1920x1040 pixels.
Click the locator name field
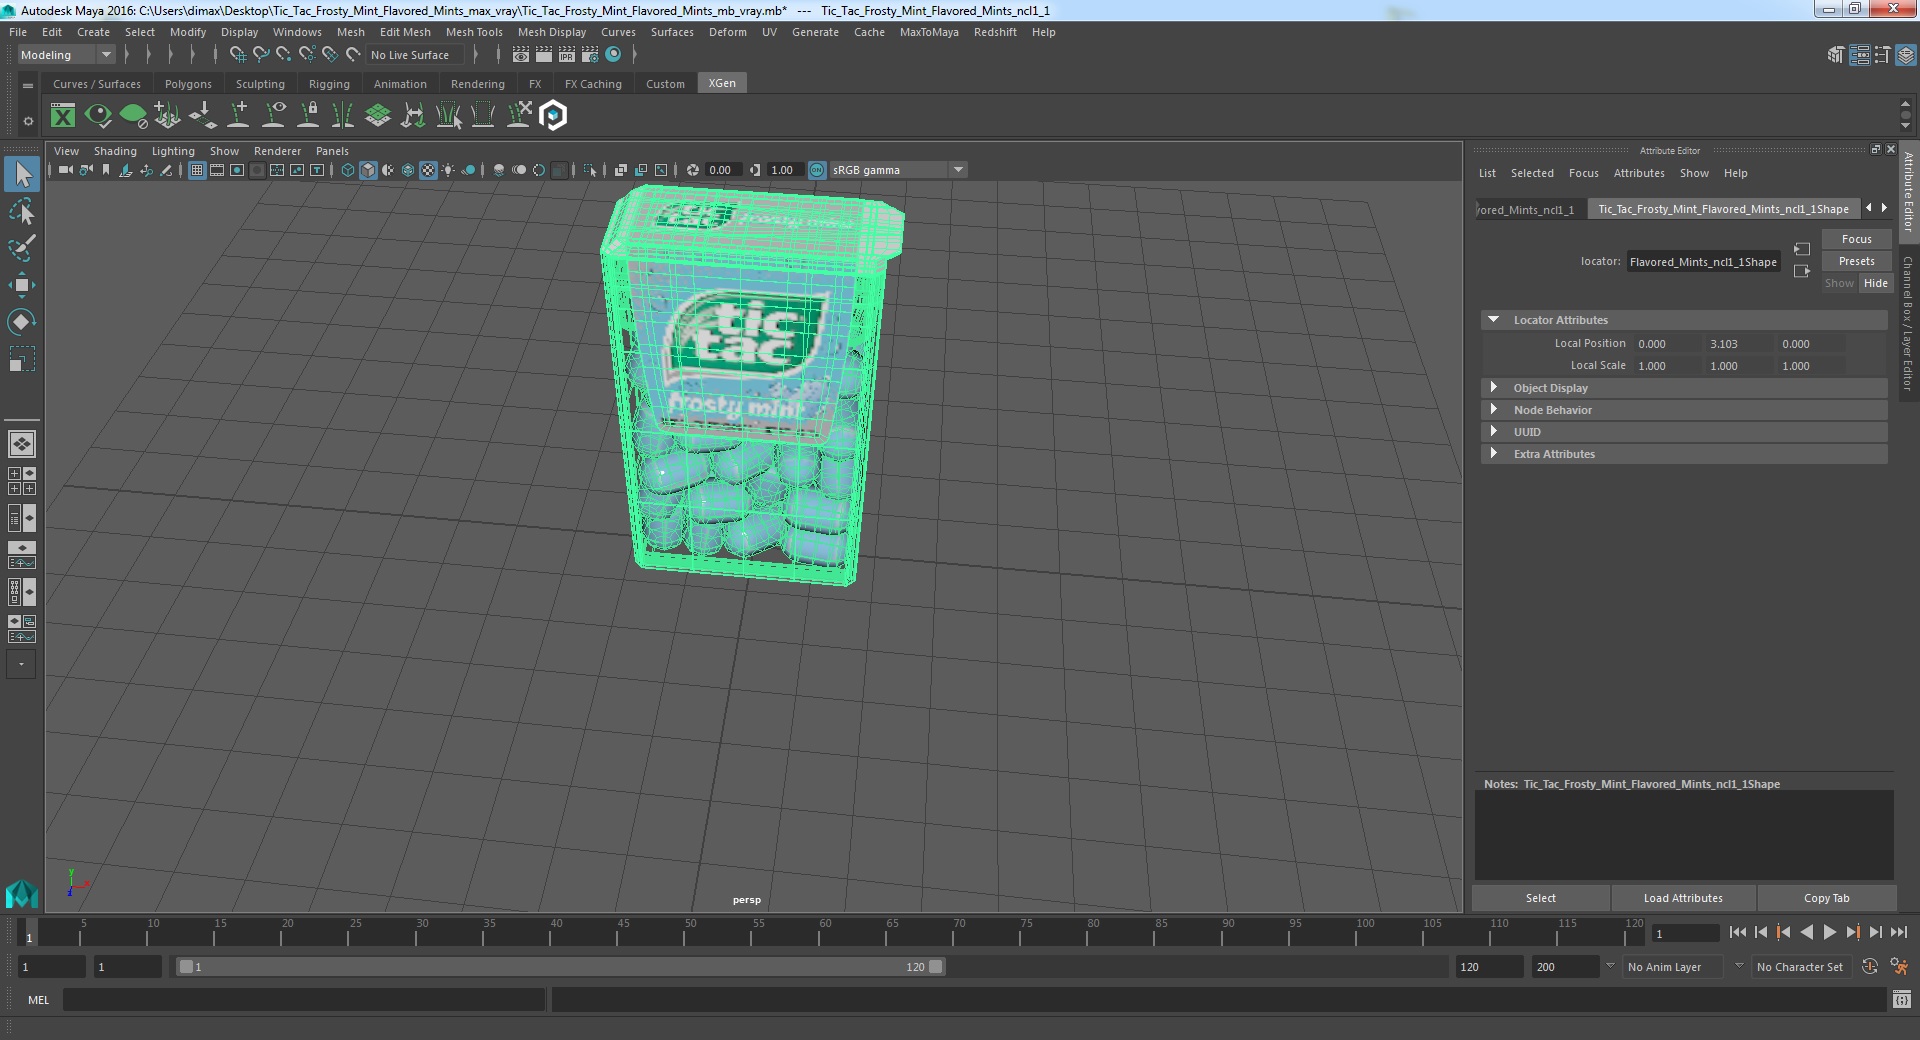coord(1703,262)
